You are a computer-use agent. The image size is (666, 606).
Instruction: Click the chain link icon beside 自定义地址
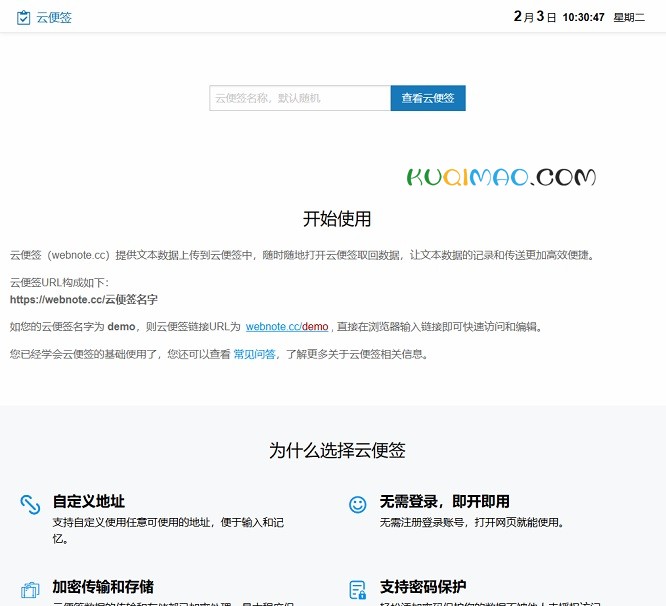coord(30,505)
